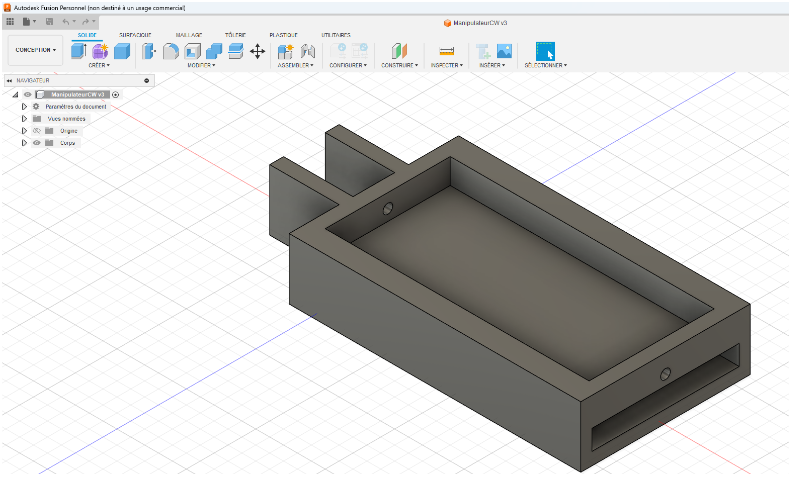Click the NAVIGATEUR panel options round button
The height and width of the screenshot is (503, 789).
[147, 80]
